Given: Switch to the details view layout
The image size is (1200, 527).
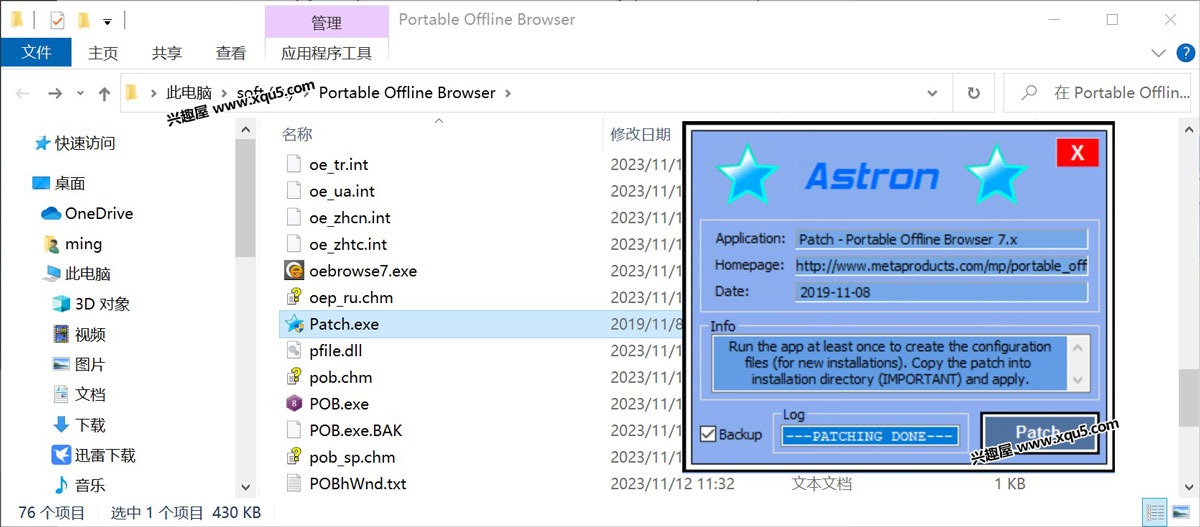Looking at the screenshot, I should click(x=1154, y=512).
